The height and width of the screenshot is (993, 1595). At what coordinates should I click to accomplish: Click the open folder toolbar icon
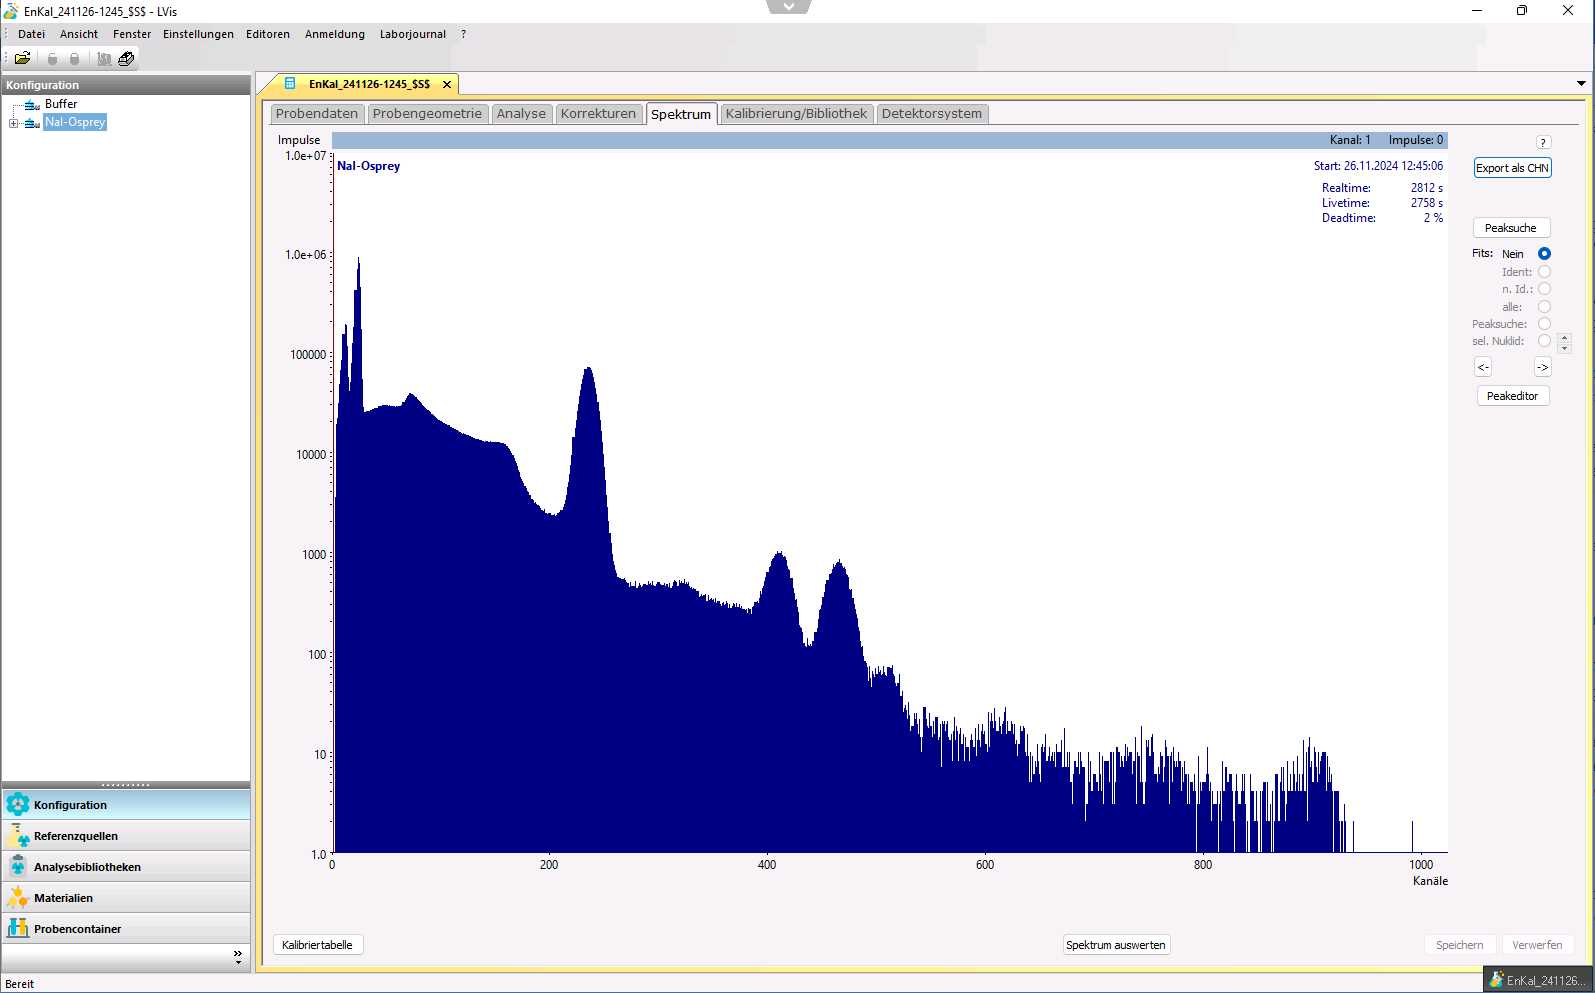point(22,59)
